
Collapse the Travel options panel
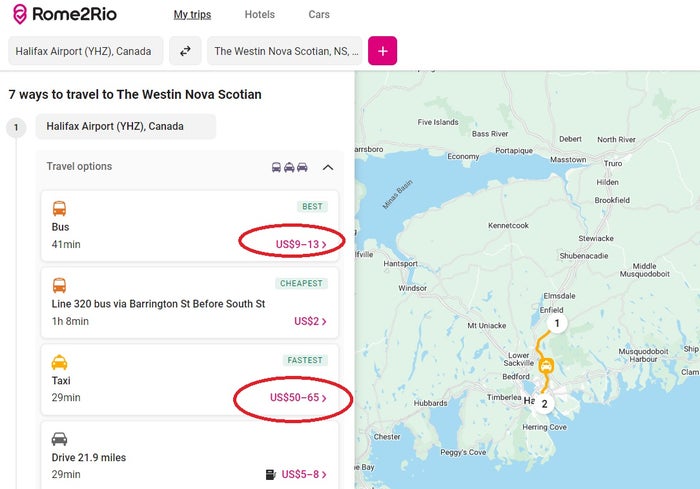[328, 167]
